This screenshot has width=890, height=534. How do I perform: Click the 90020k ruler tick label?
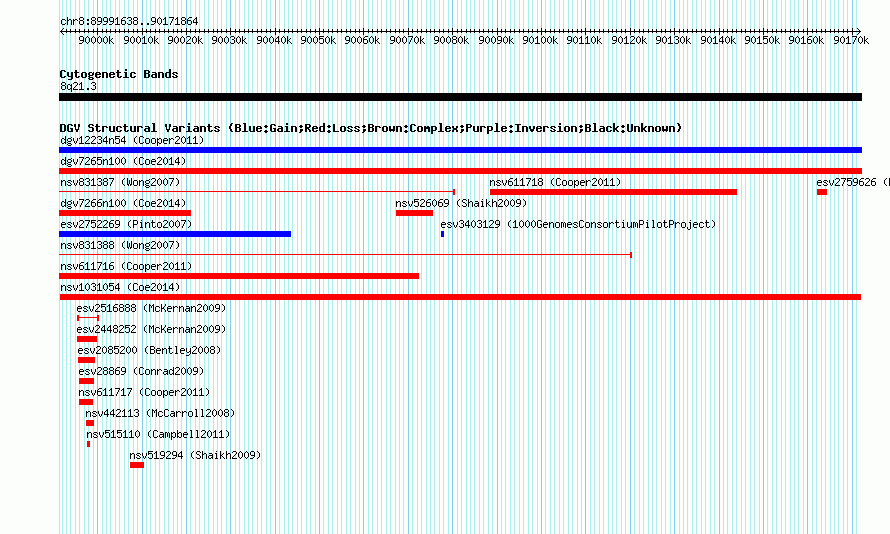pos(185,40)
